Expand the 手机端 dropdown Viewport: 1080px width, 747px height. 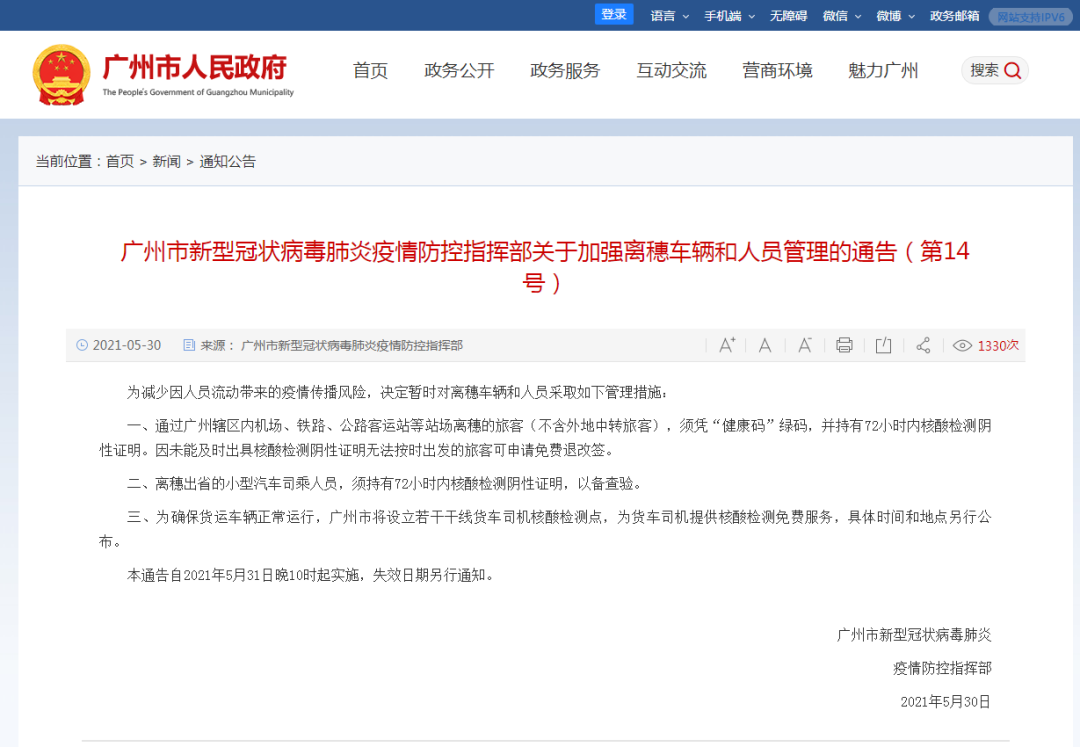(729, 16)
